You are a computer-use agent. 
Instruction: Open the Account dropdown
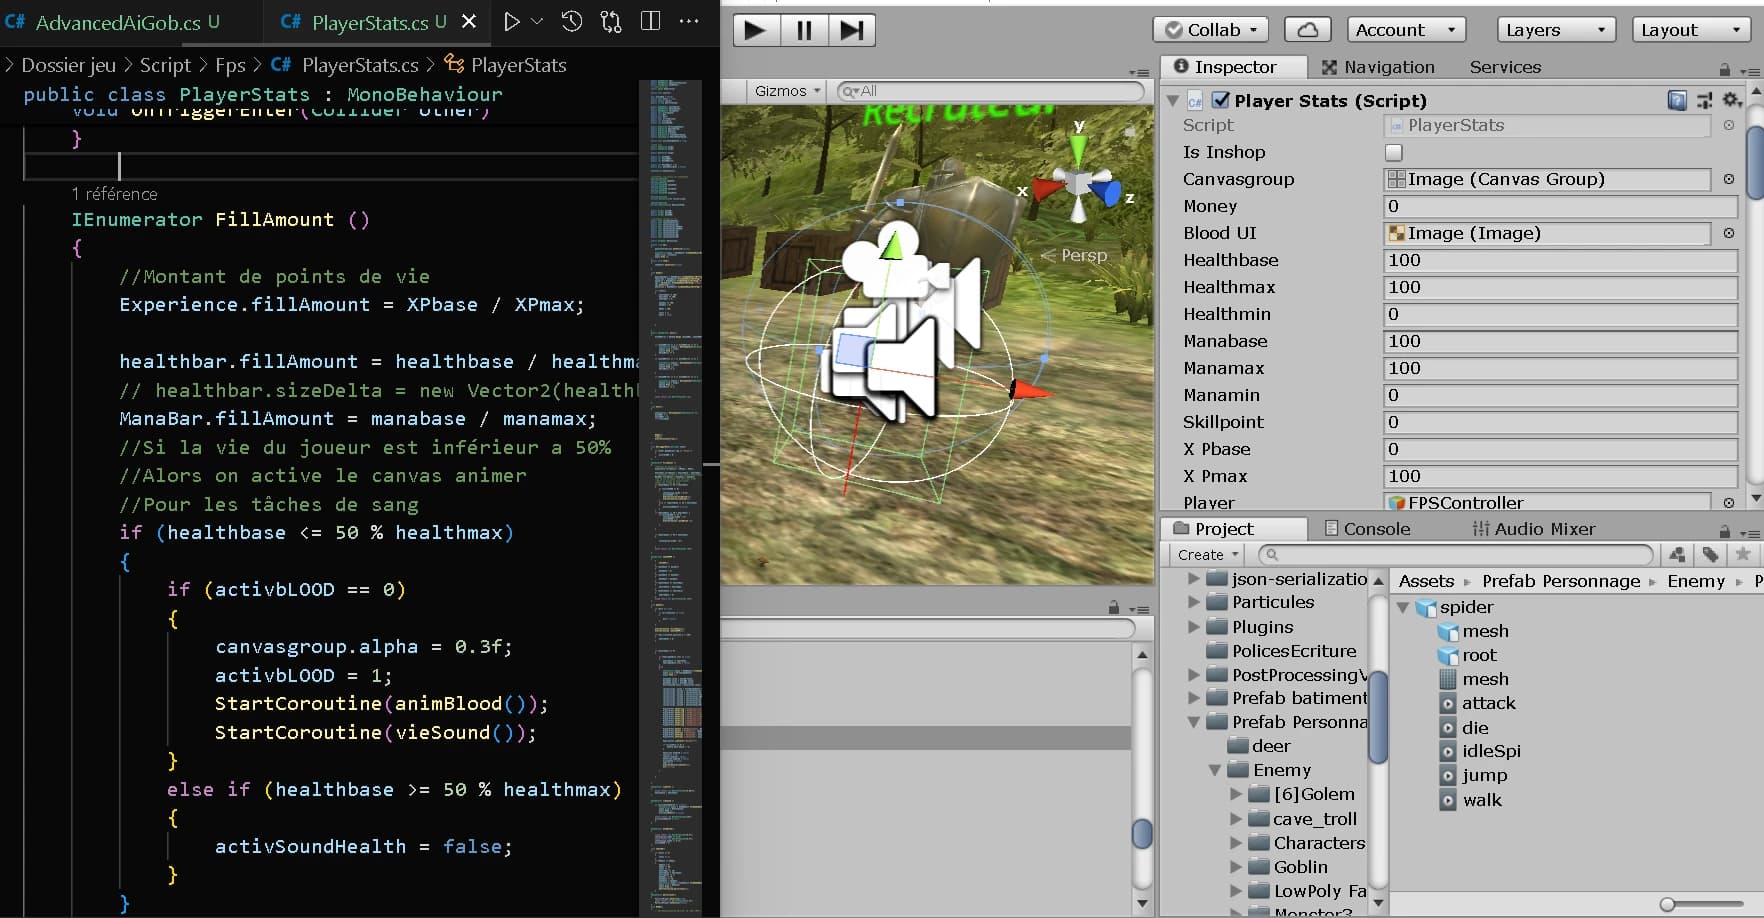pos(1406,30)
